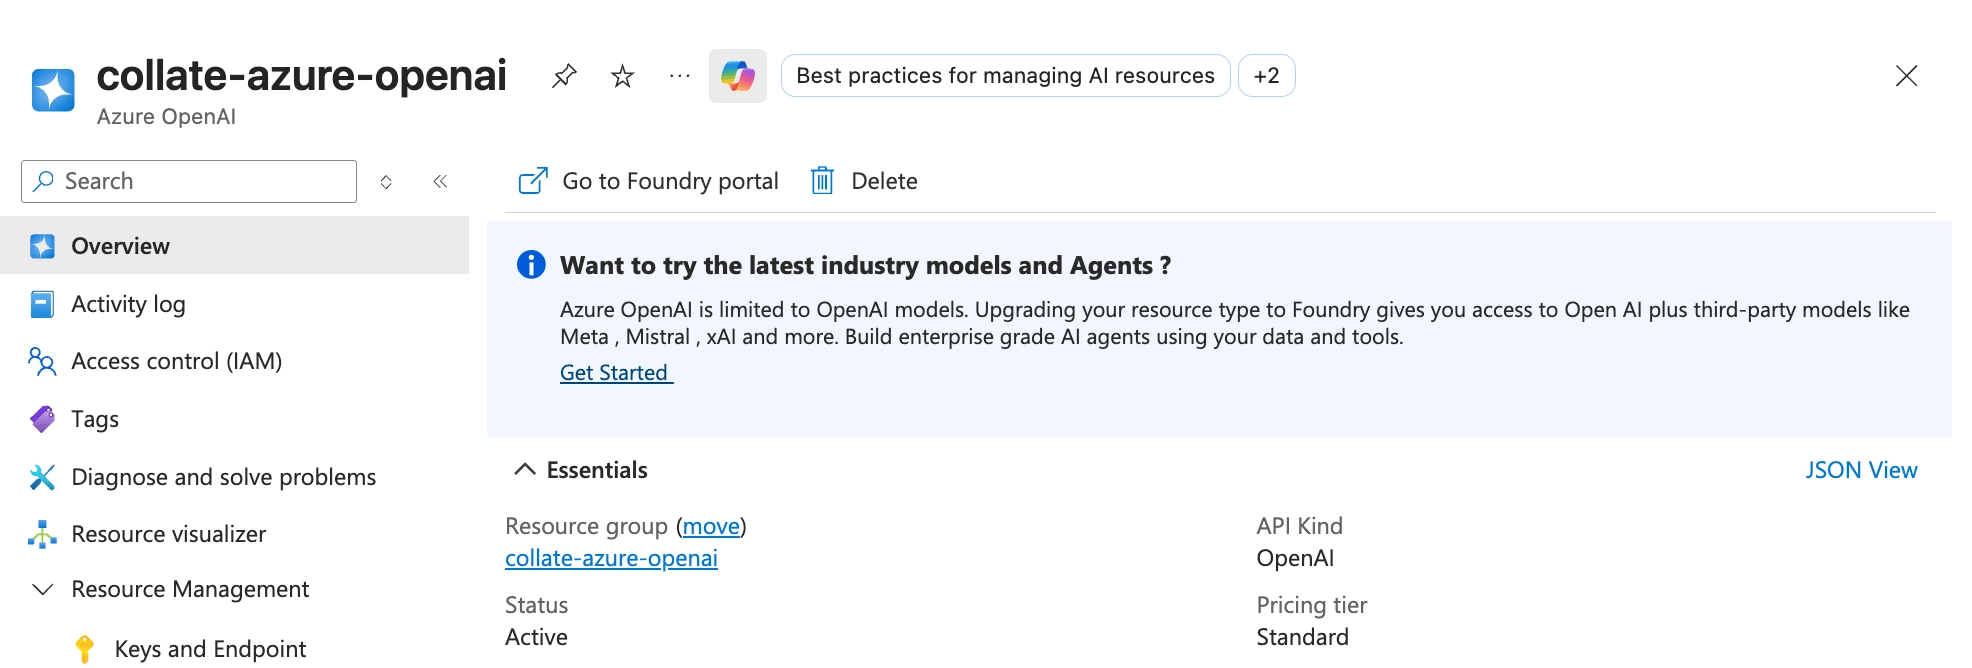Select the API Kind value OpenAI

[1295, 558]
